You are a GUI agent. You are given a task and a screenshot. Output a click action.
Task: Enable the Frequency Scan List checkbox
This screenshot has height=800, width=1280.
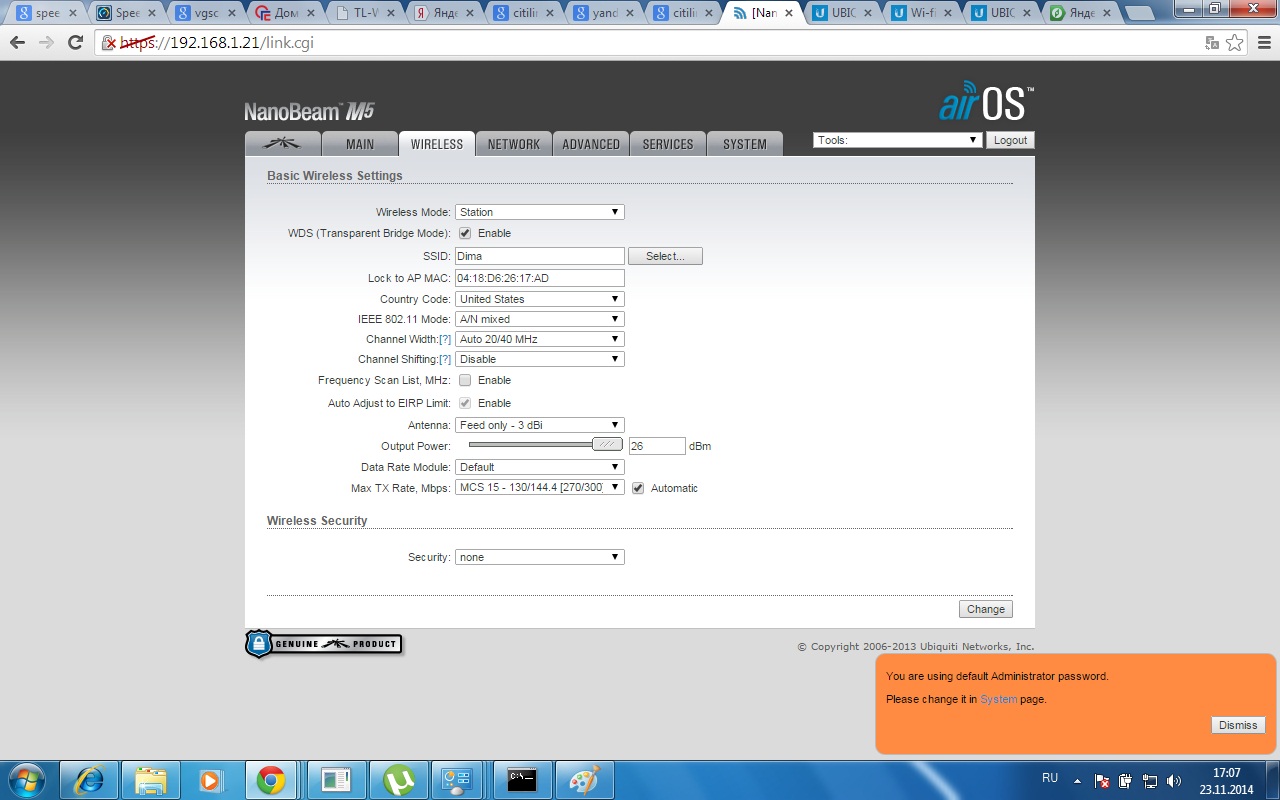[x=465, y=380]
